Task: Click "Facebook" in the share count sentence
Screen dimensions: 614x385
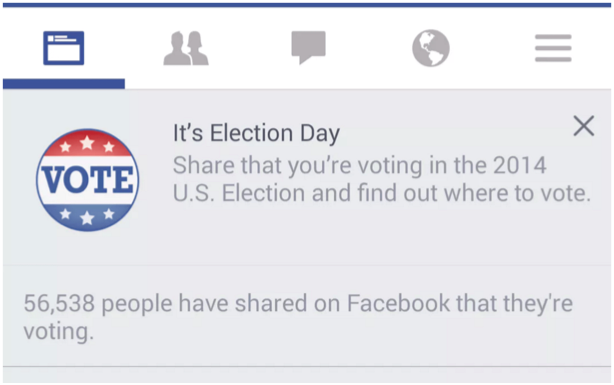Action: [x=399, y=303]
